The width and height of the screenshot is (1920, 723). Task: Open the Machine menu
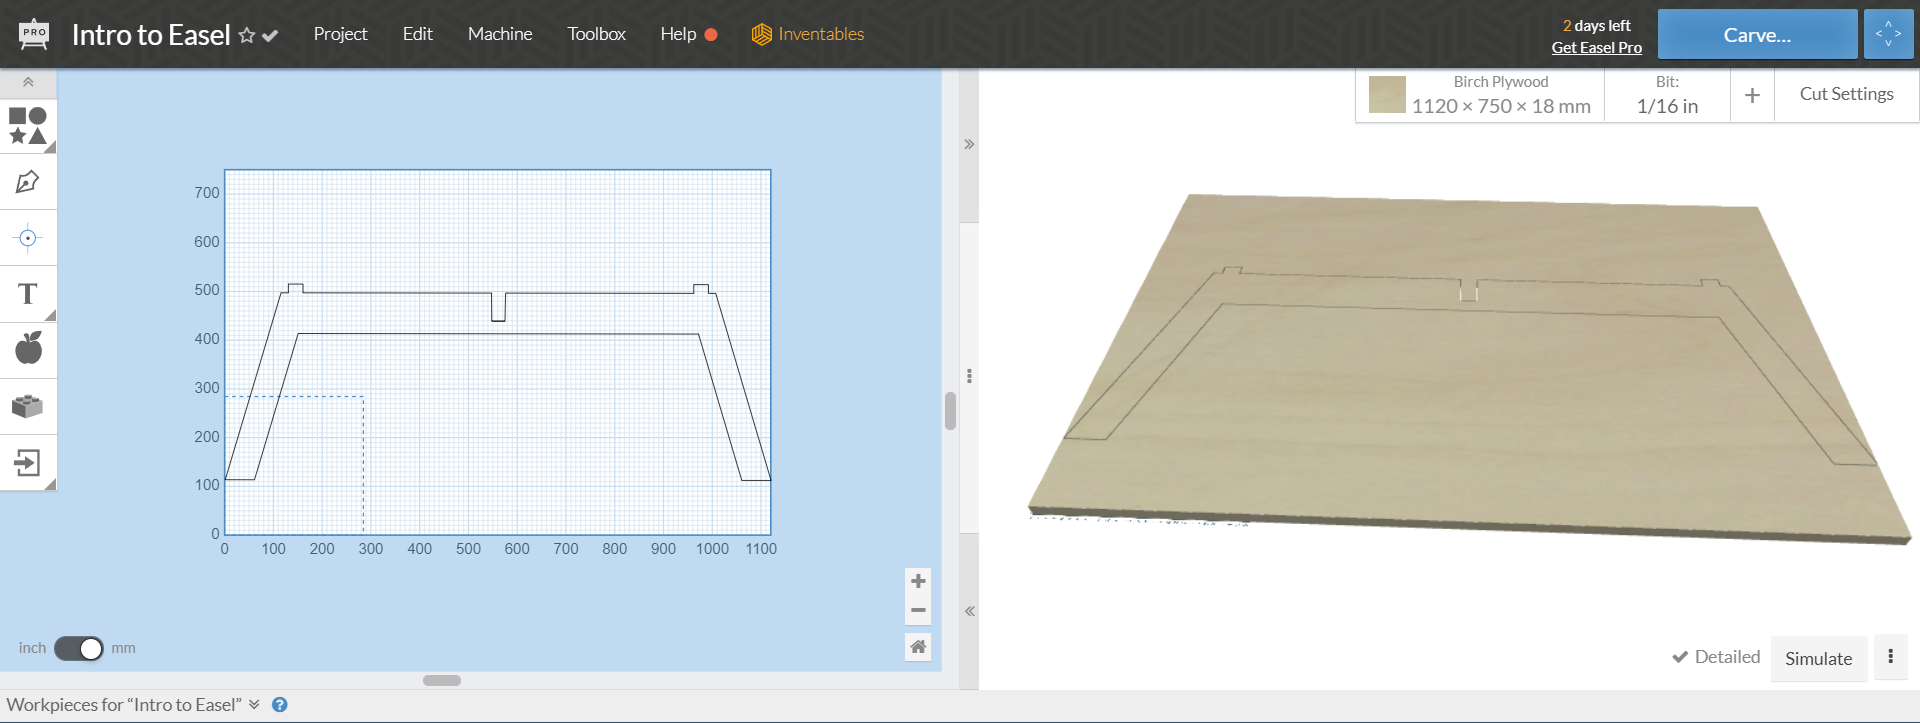pos(500,34)
